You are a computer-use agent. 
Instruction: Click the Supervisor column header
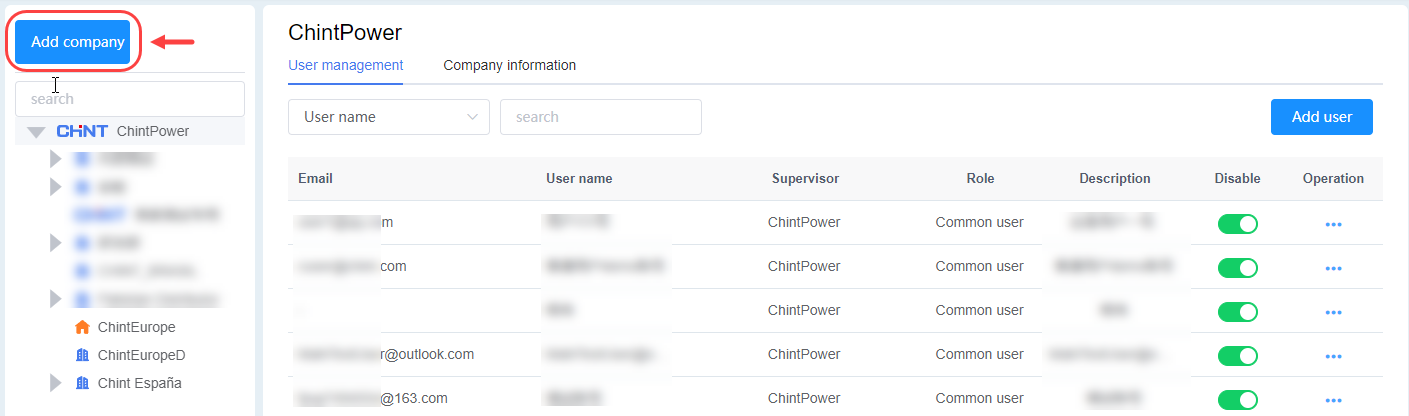(805, 179)
